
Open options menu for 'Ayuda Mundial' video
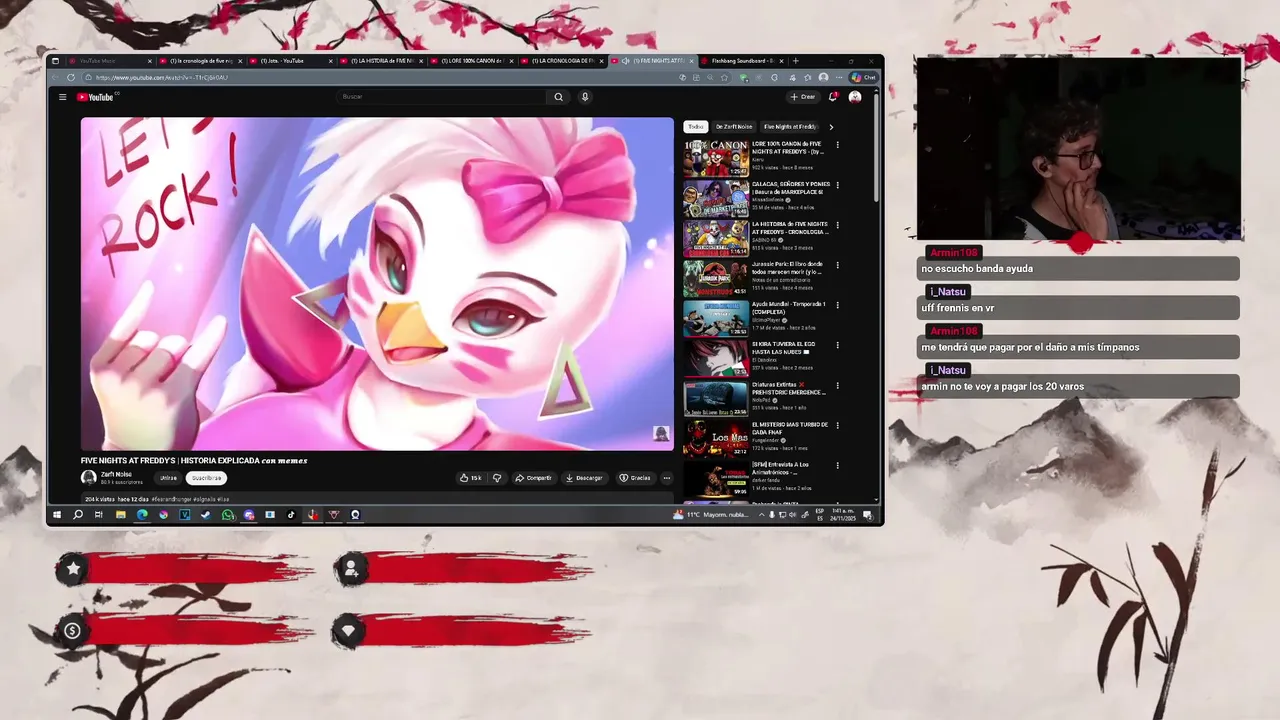point(837,305)
